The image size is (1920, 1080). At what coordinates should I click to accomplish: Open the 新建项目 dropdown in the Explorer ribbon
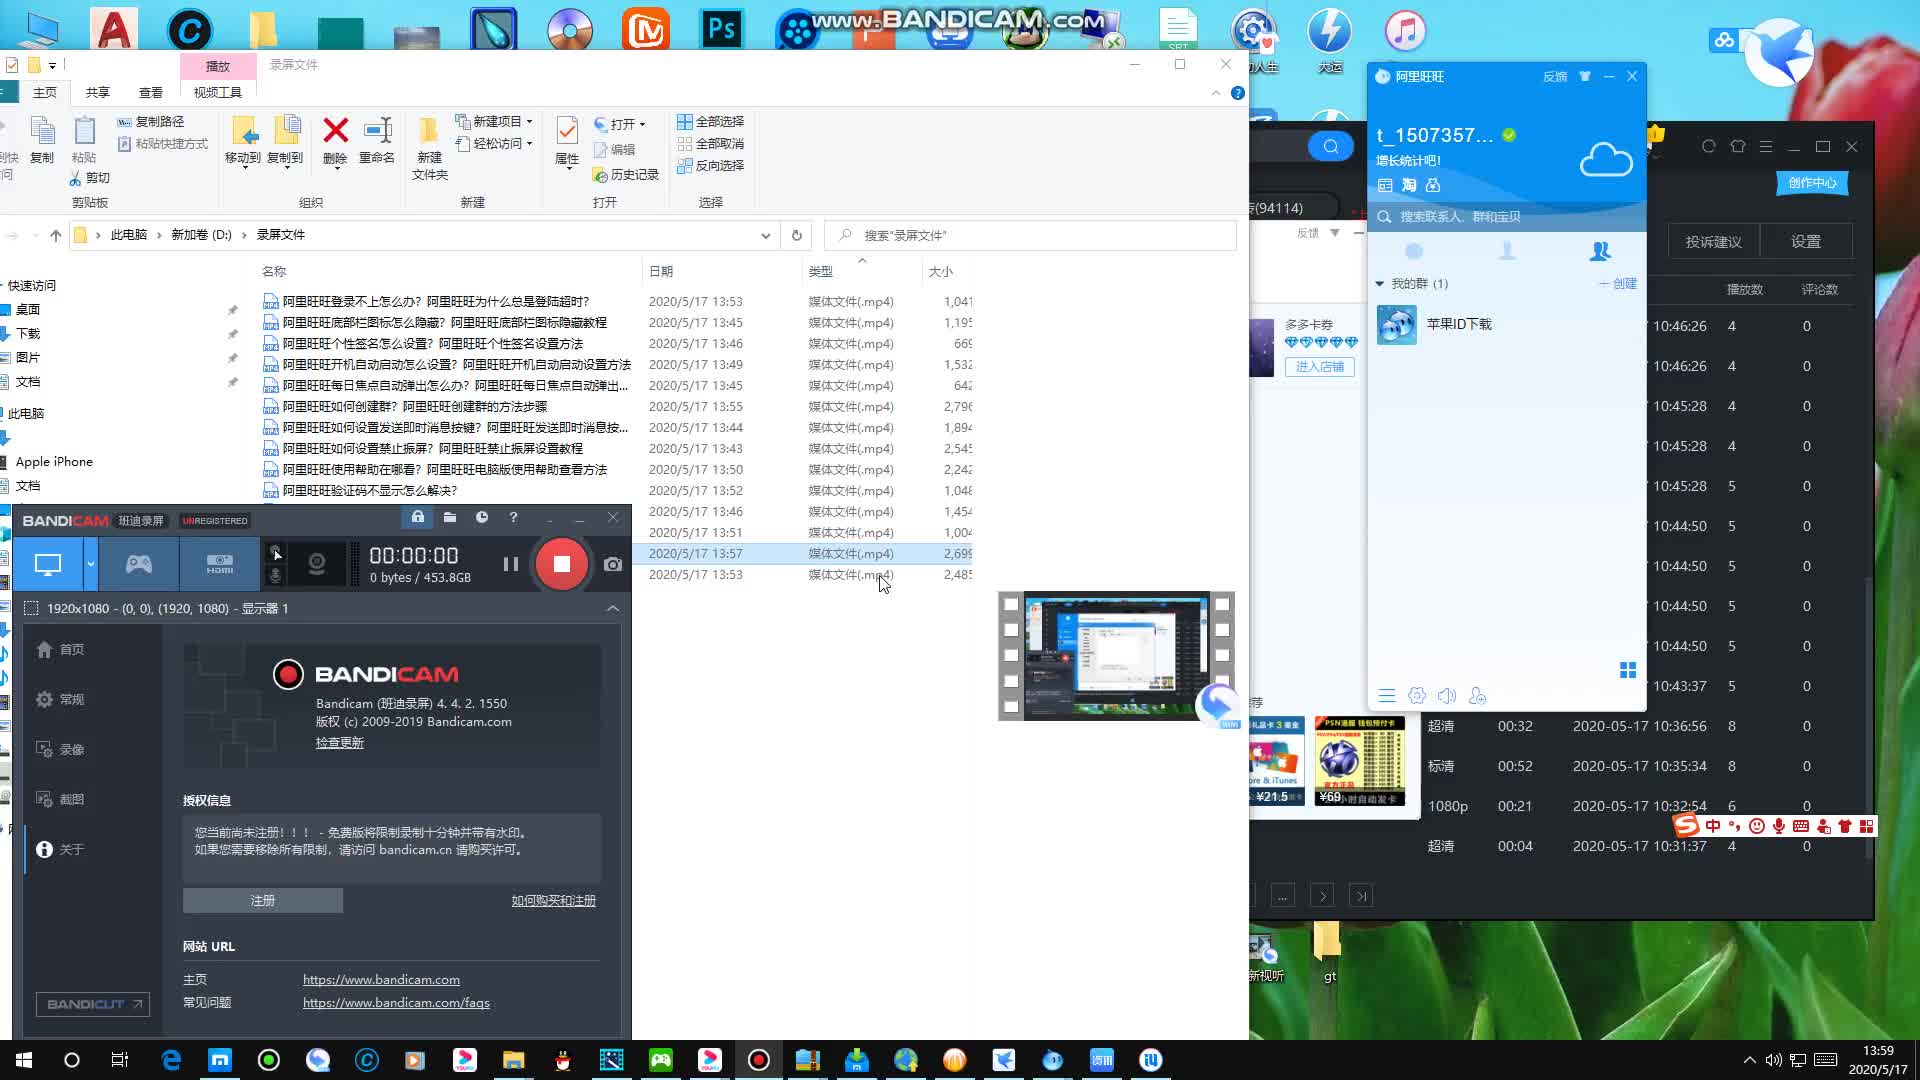(498, 121)
